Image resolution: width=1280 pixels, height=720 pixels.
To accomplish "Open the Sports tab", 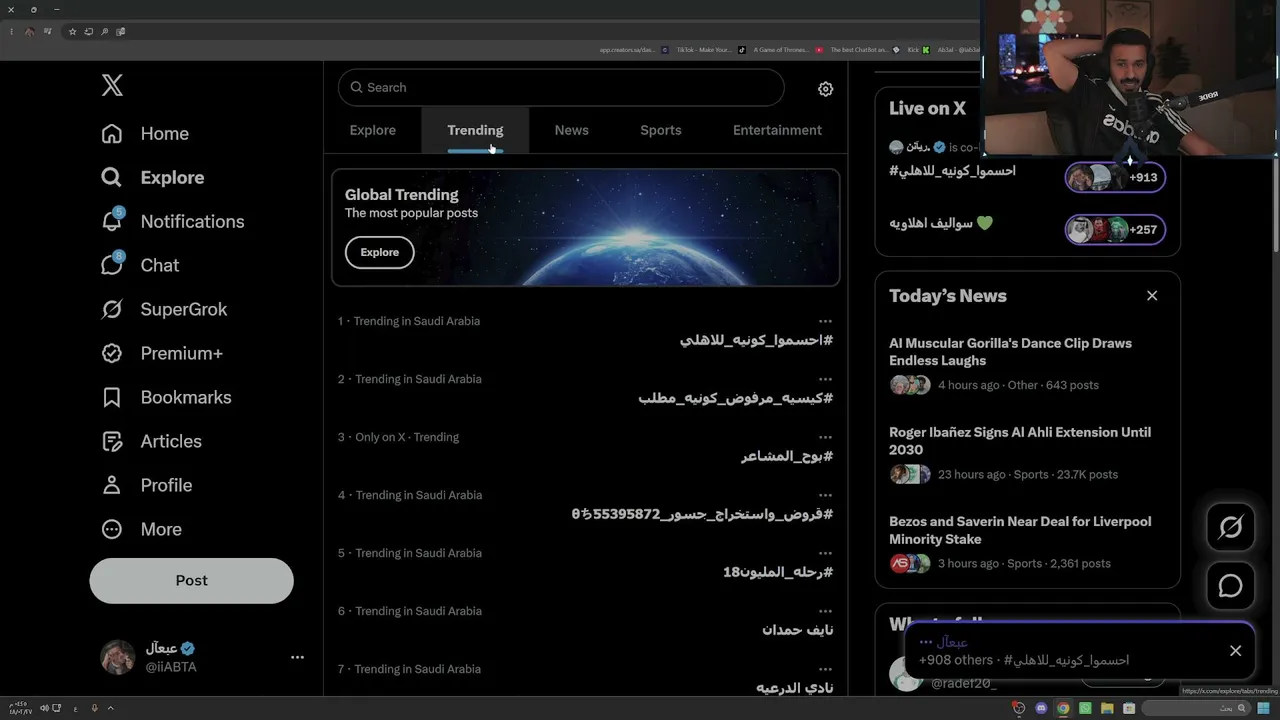I will 661,130.
